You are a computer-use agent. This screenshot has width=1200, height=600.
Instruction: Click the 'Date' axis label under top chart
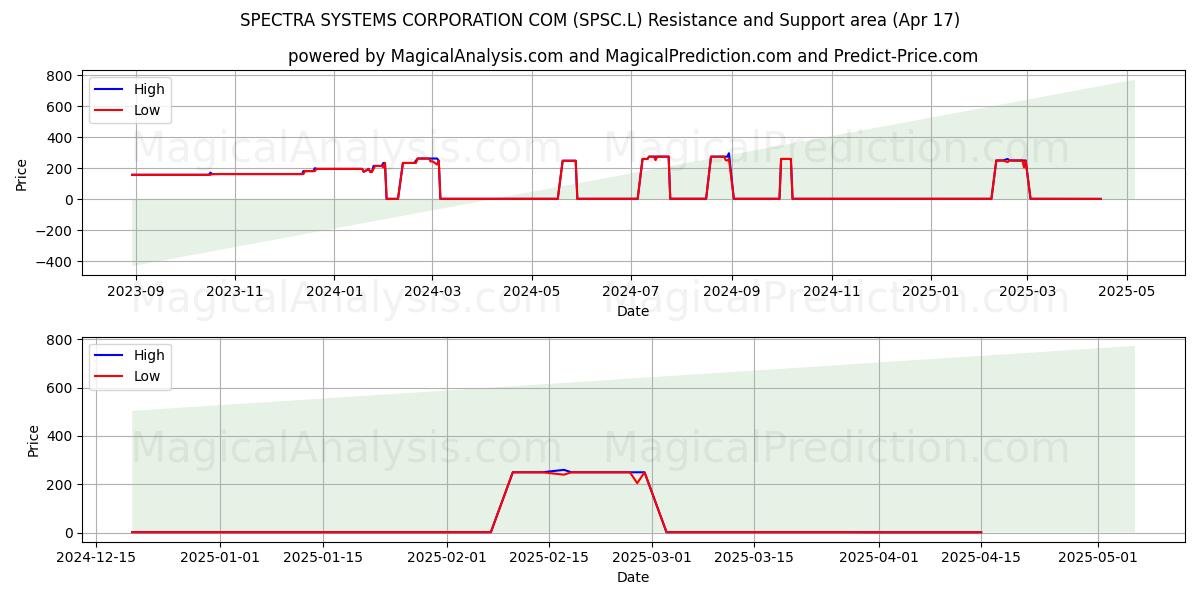click(633, 311)
